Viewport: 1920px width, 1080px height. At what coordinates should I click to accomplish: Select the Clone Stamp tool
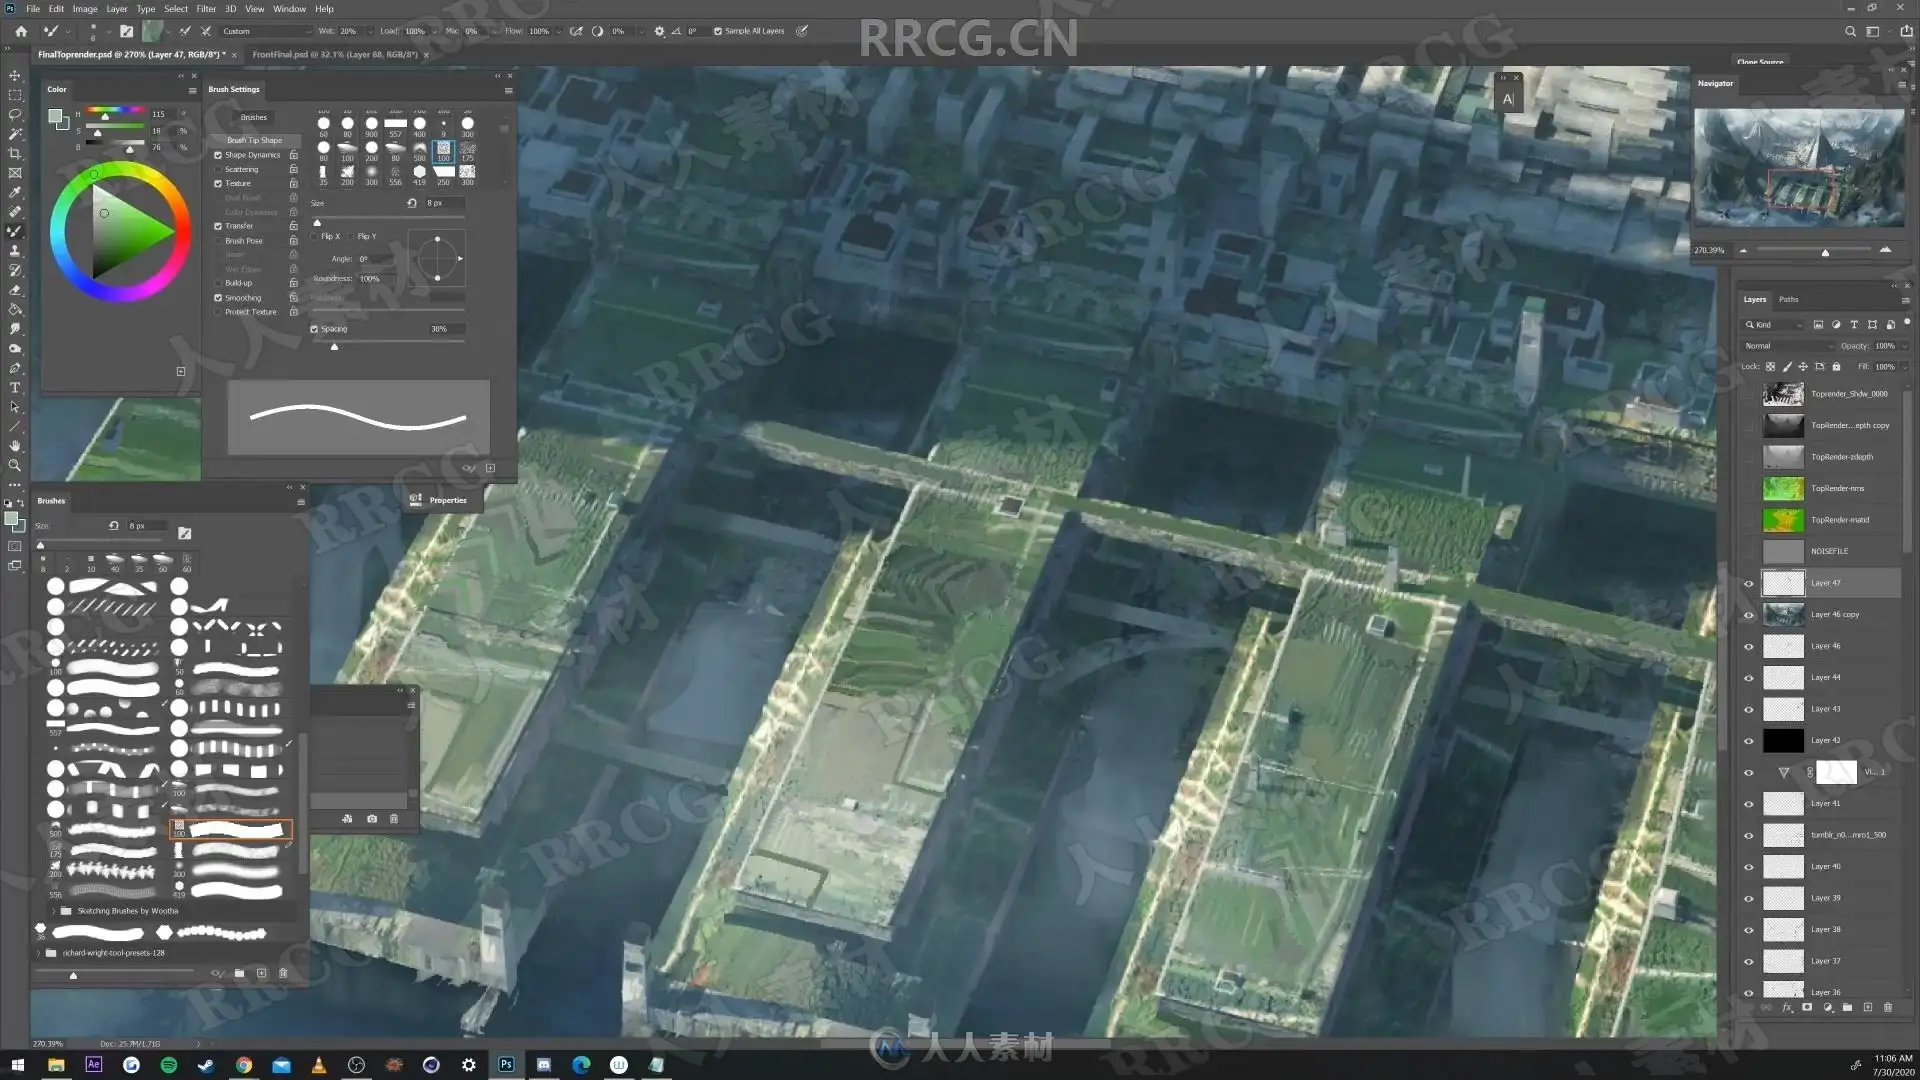(x=15, y=250)
